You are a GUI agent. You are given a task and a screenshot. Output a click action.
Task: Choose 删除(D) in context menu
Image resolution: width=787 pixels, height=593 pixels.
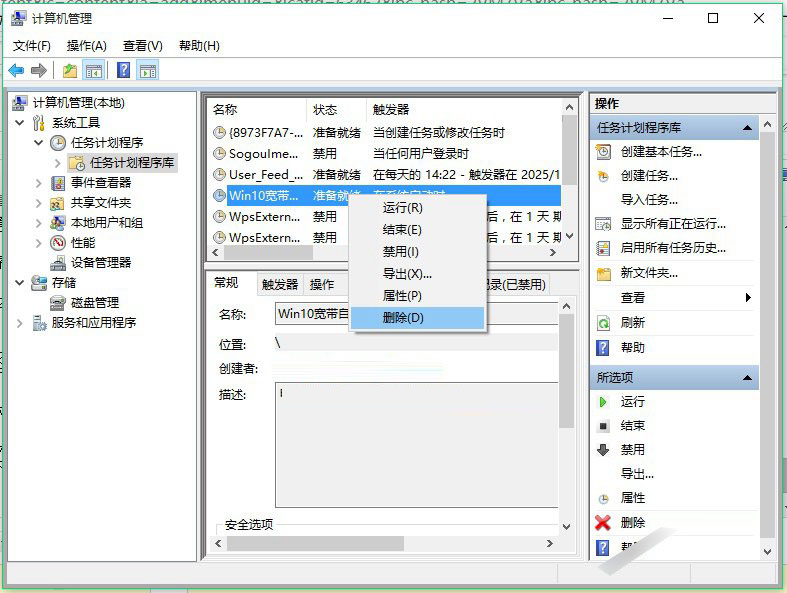(418, 318)
